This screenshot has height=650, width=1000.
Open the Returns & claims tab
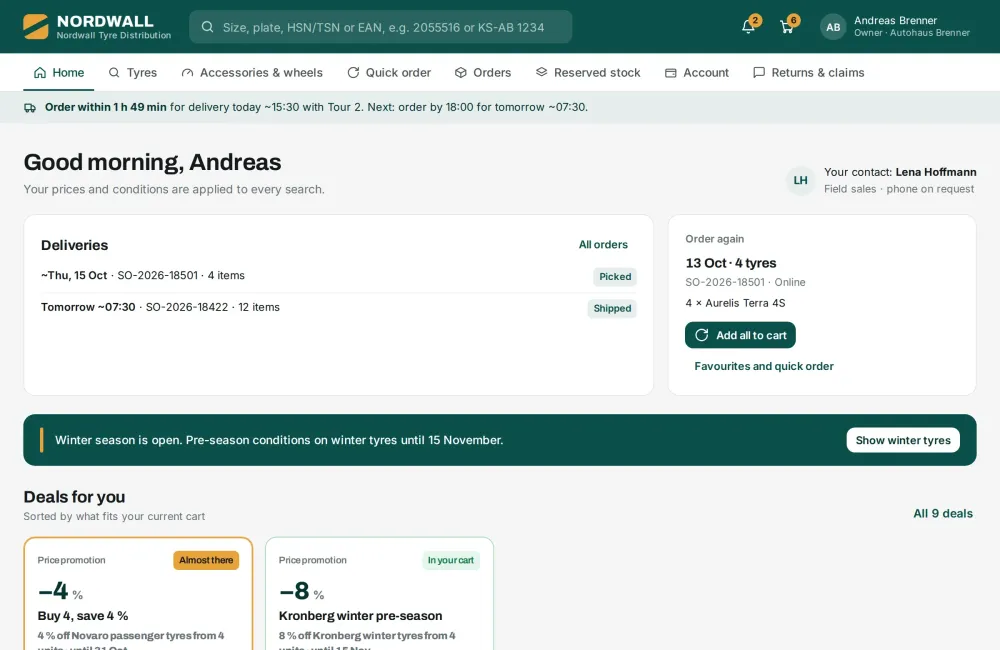(x=808, y=73)
